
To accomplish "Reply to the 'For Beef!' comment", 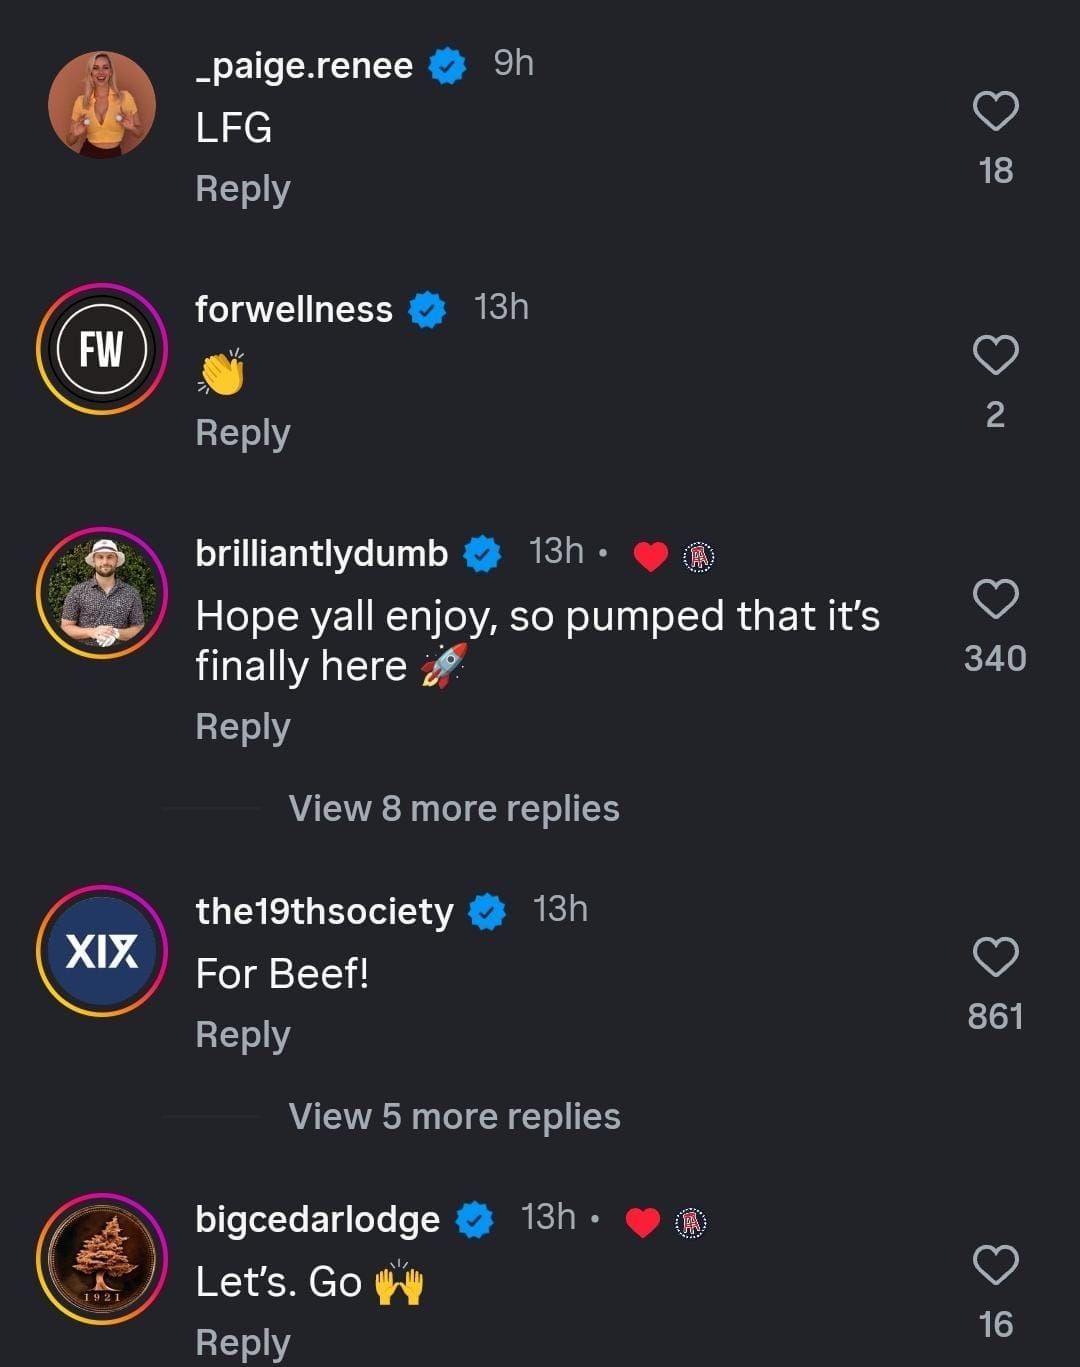I will coord(242,1034).
